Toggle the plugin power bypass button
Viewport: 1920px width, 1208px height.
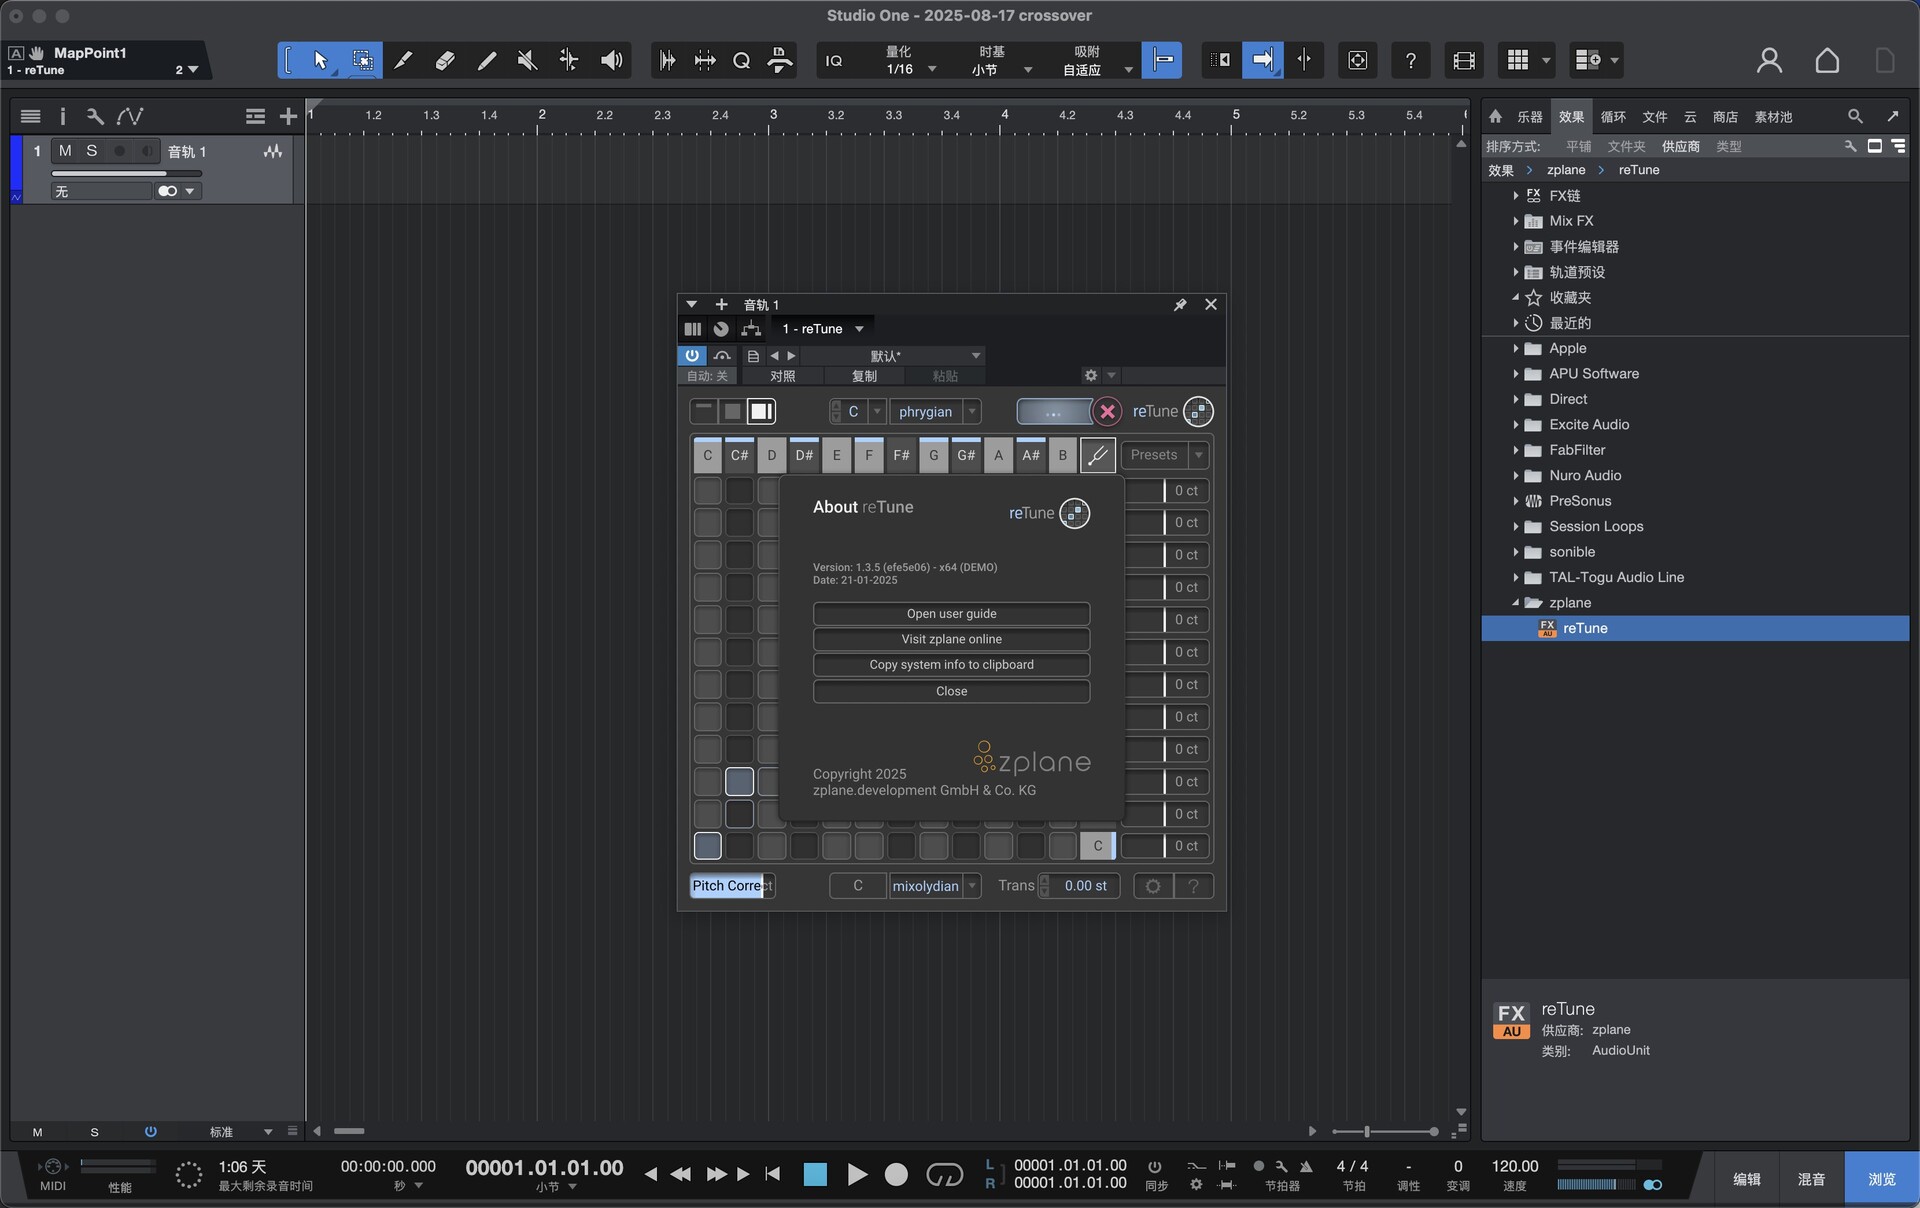click(x=691, y=356)
